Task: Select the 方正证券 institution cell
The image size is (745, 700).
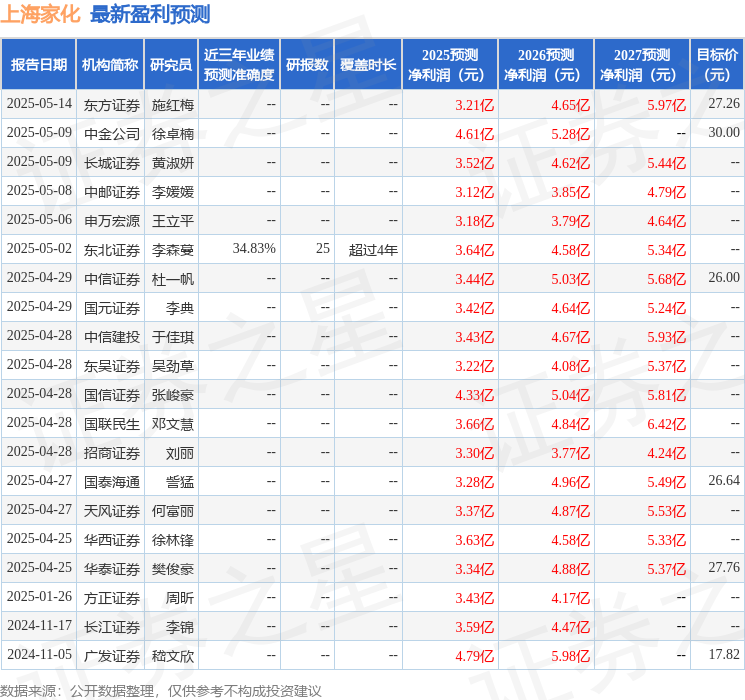Action: tap(112, 598)
